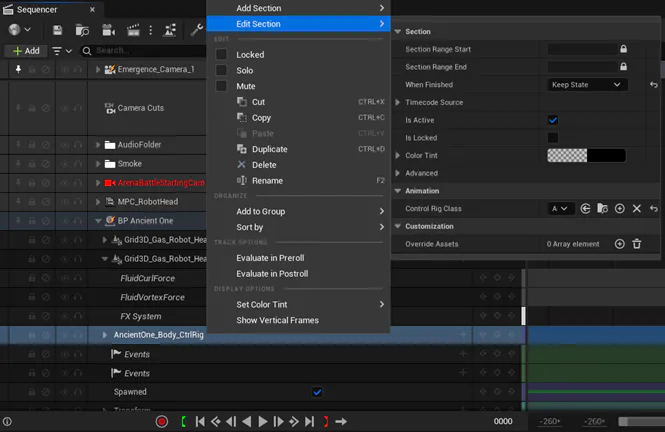Toggle the Is Active checkbox

(553, 120)
